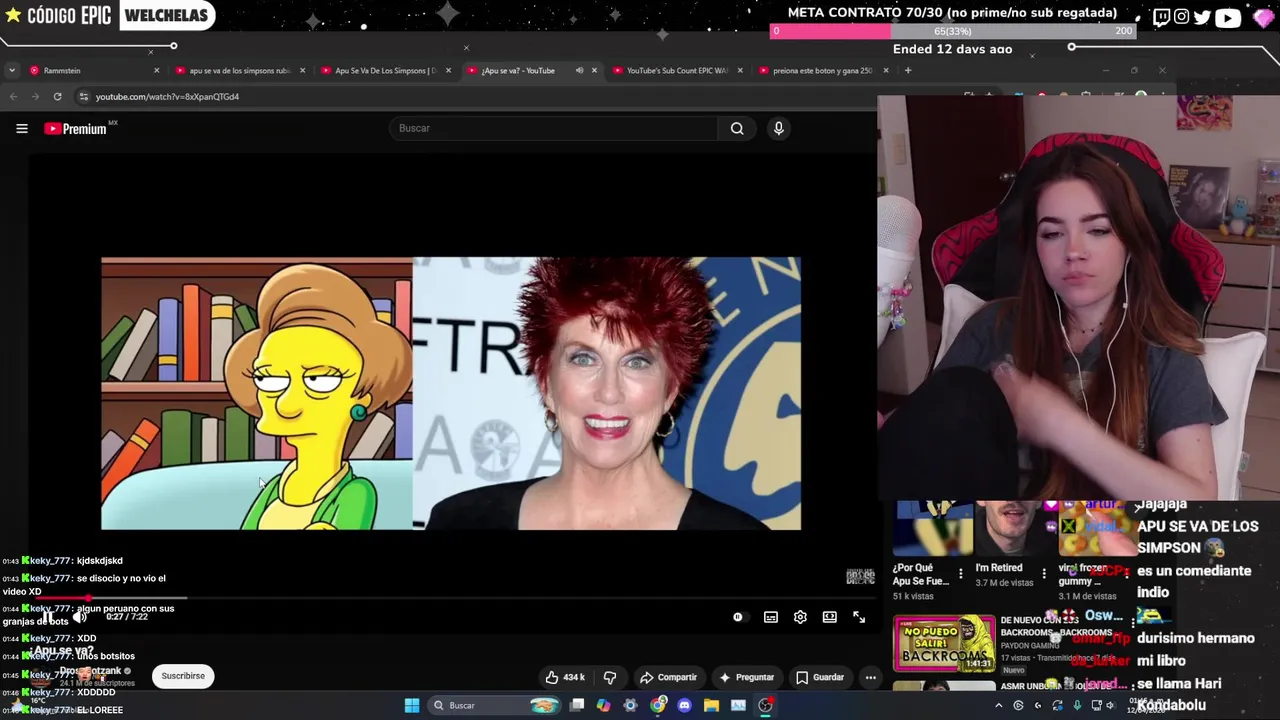Click the Windows taskbar Buscar search box
Viewport: 1280px width, 720px height.
[495, 705]
